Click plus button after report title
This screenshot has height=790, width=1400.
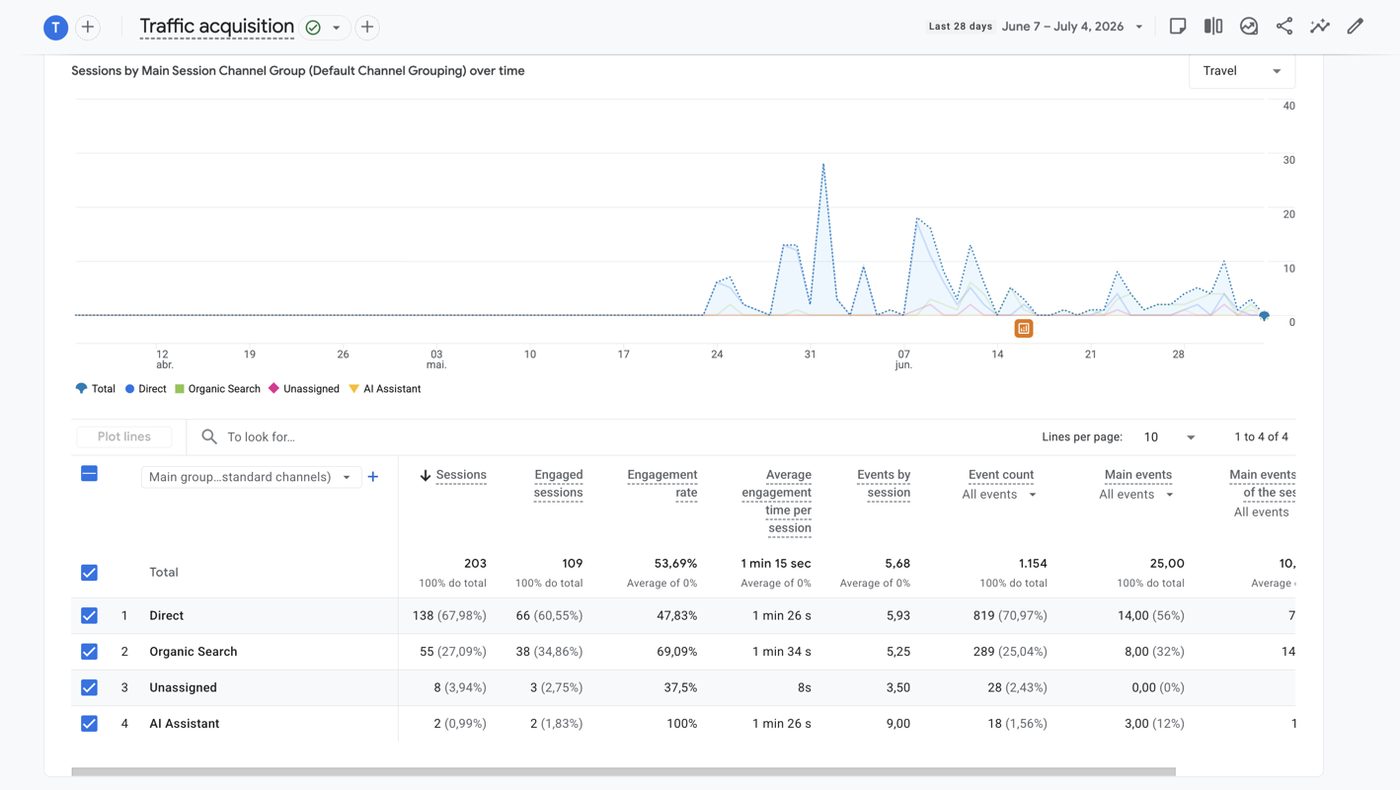[x=367, y=27]
